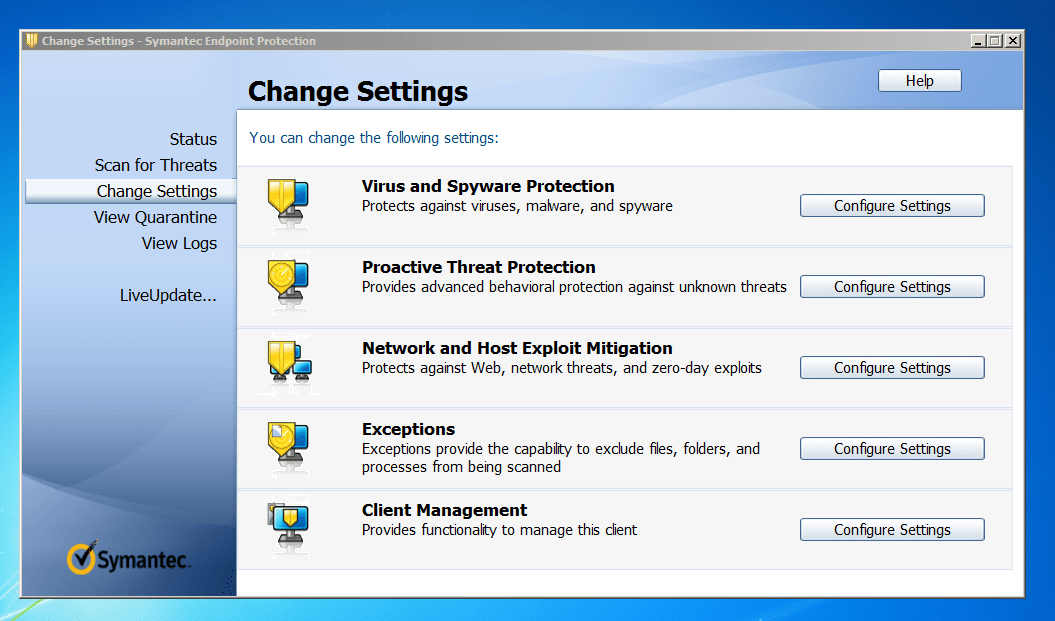Click 'Provides advanced behavioral protection' description

574,287
